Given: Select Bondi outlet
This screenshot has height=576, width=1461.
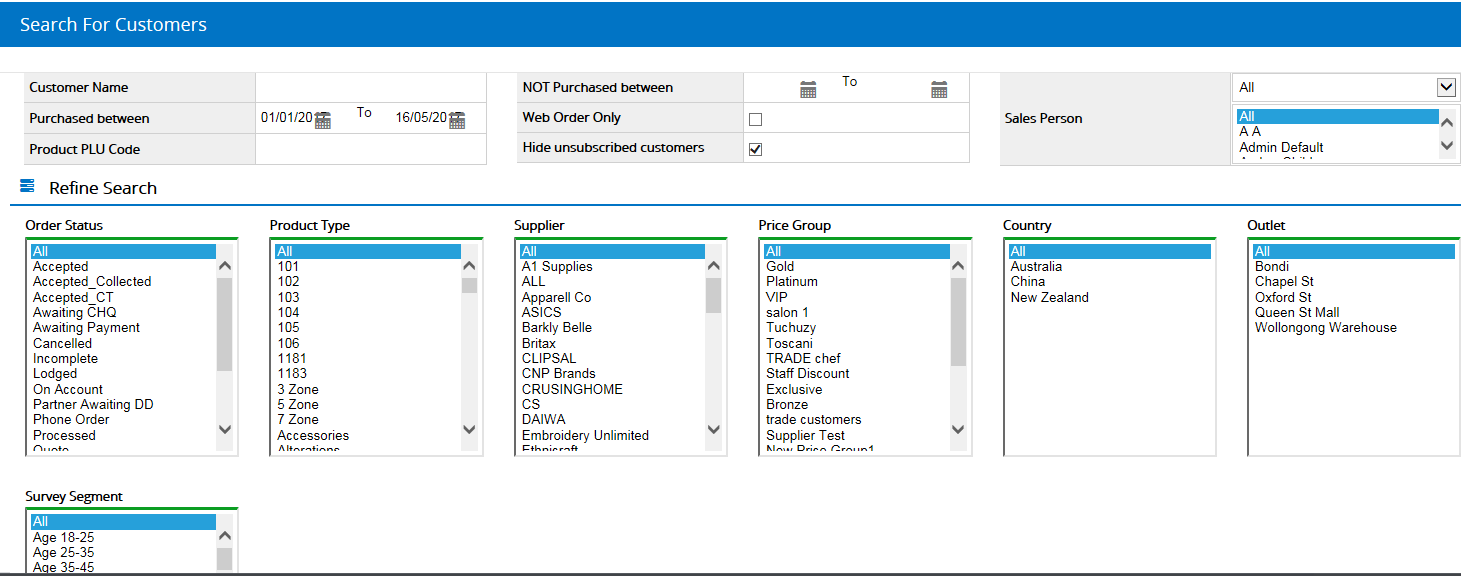Looking at the screenshot, I should 1354,266.
